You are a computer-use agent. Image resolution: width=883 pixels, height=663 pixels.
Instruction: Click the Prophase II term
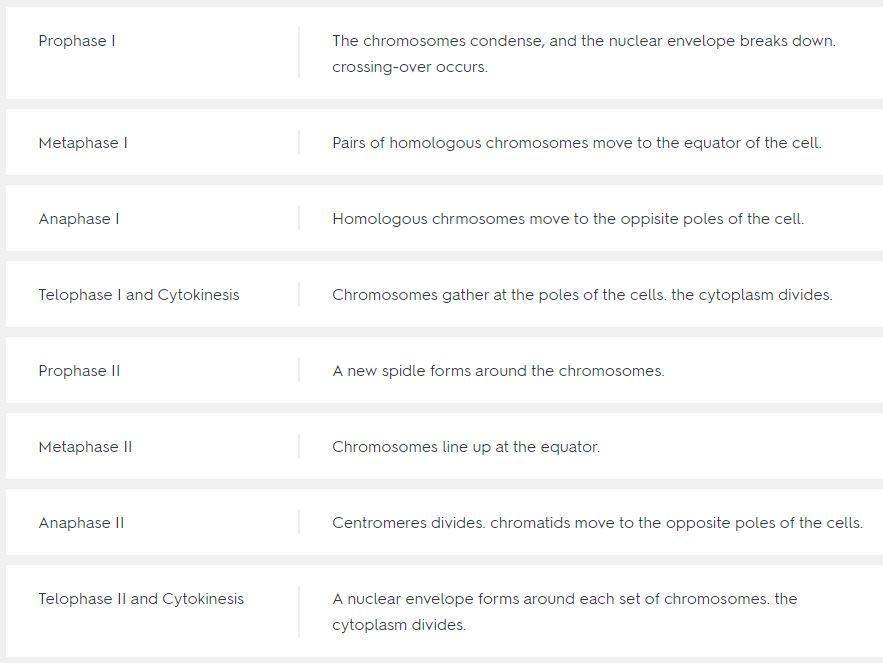pos(79,371)
